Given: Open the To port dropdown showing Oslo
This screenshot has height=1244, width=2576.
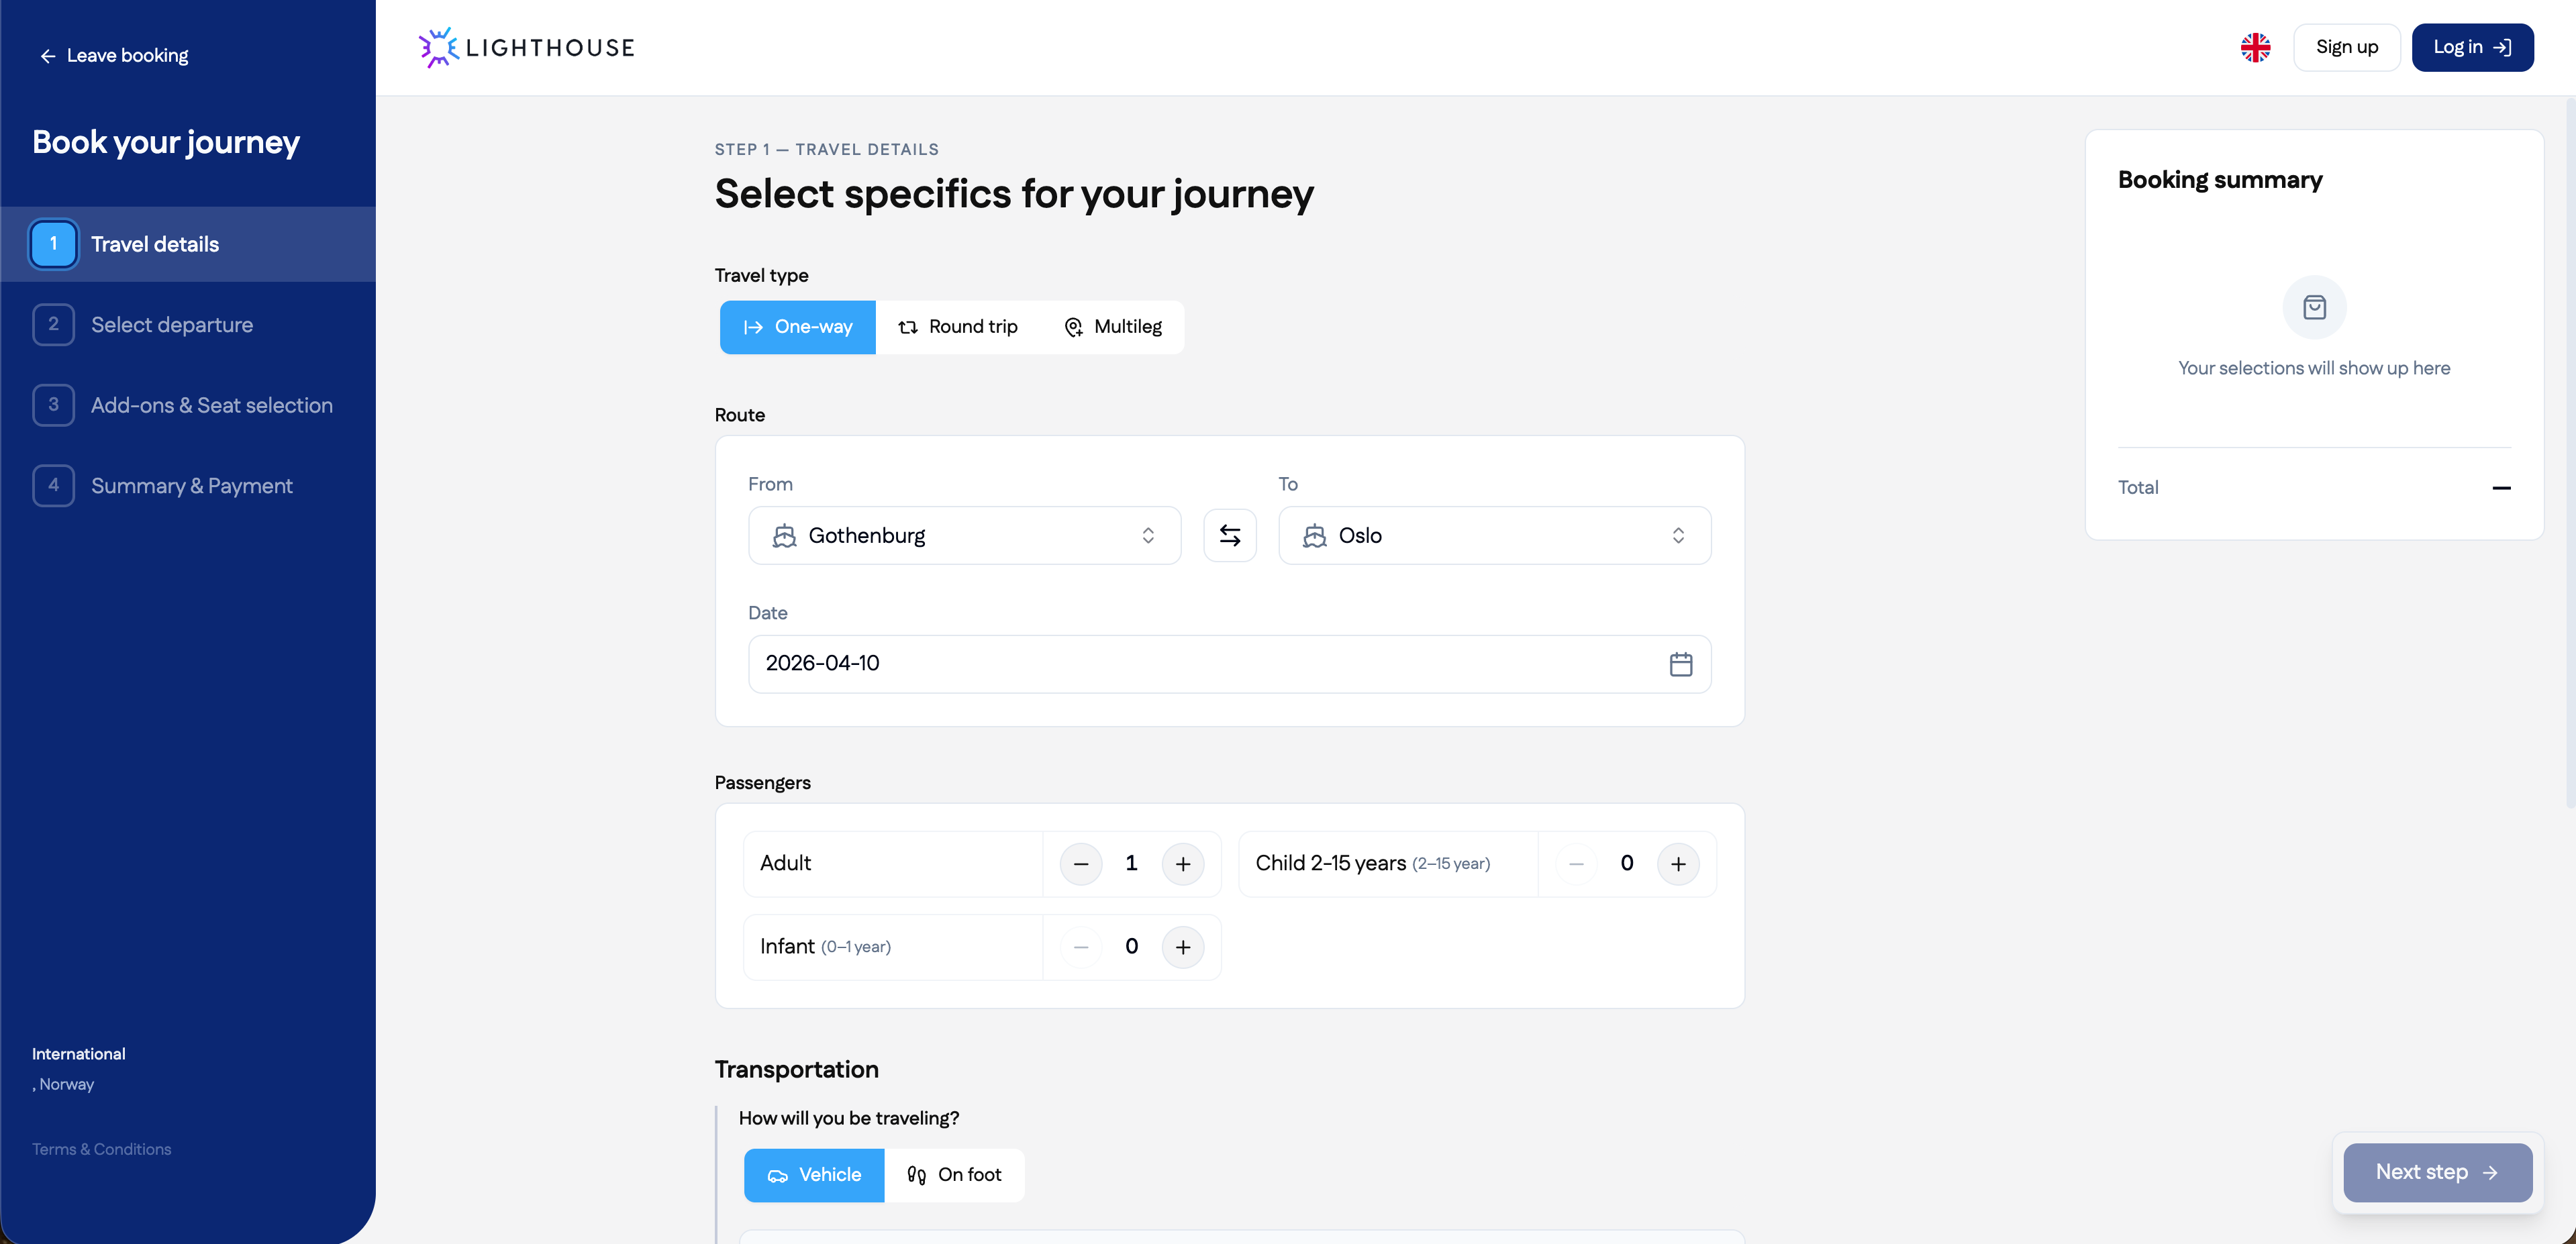Looking at the screenshot, I should [x=1494, y=536].
